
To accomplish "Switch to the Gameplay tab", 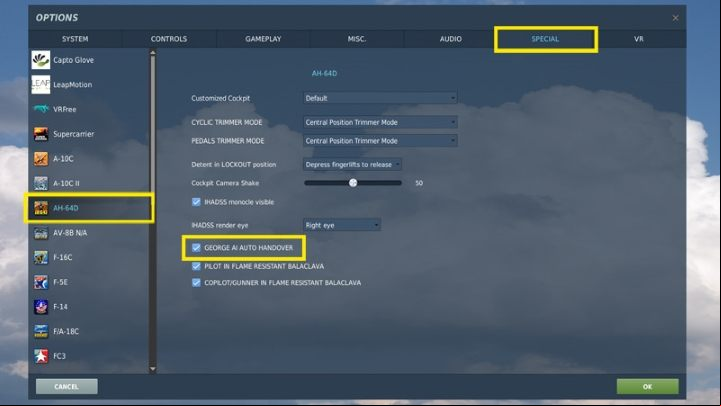I will point(263,39).
